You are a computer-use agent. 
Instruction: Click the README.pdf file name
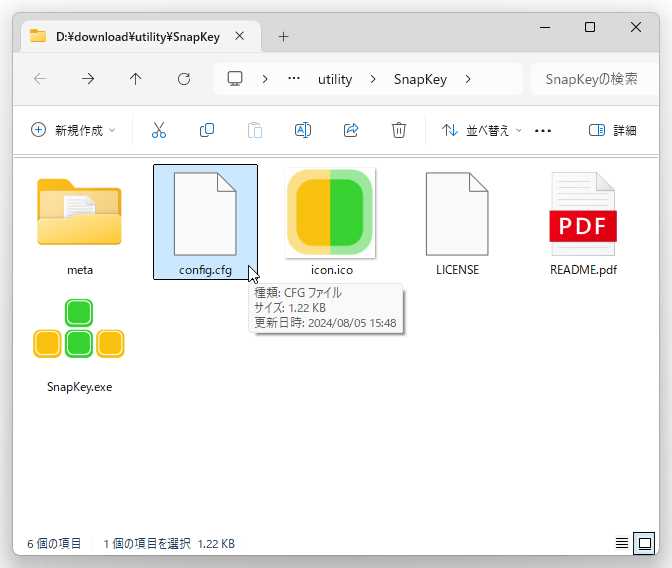point(583,270)
